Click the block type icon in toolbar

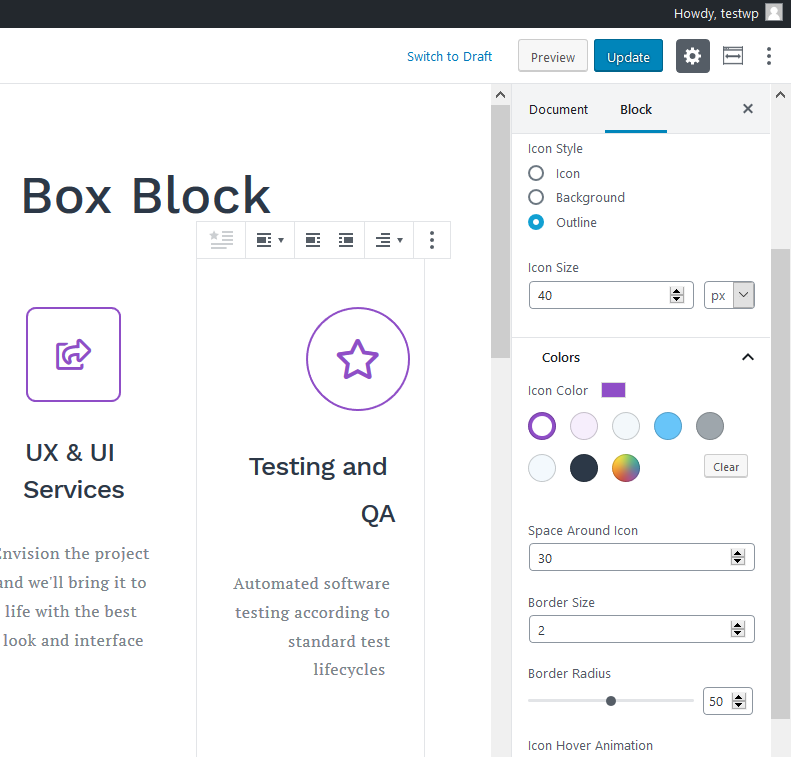click(221, 240)
